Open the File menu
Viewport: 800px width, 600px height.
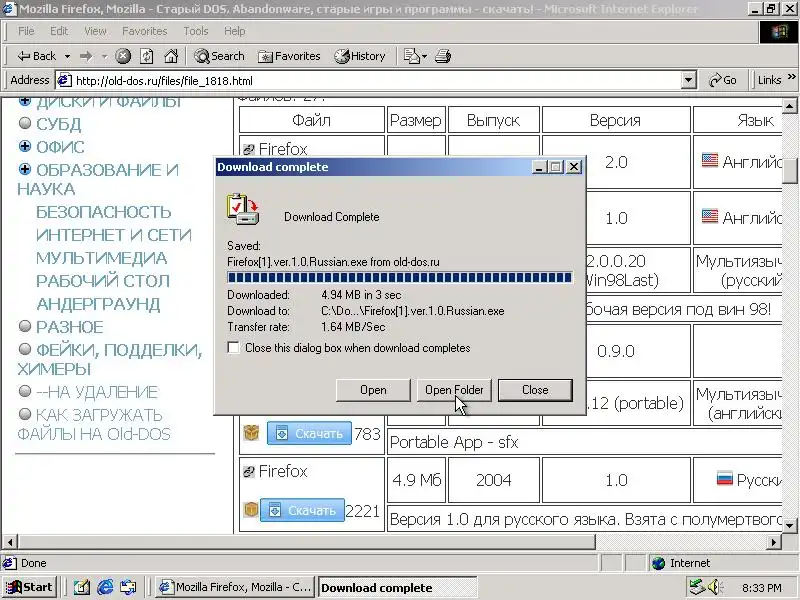click(26, 31)
